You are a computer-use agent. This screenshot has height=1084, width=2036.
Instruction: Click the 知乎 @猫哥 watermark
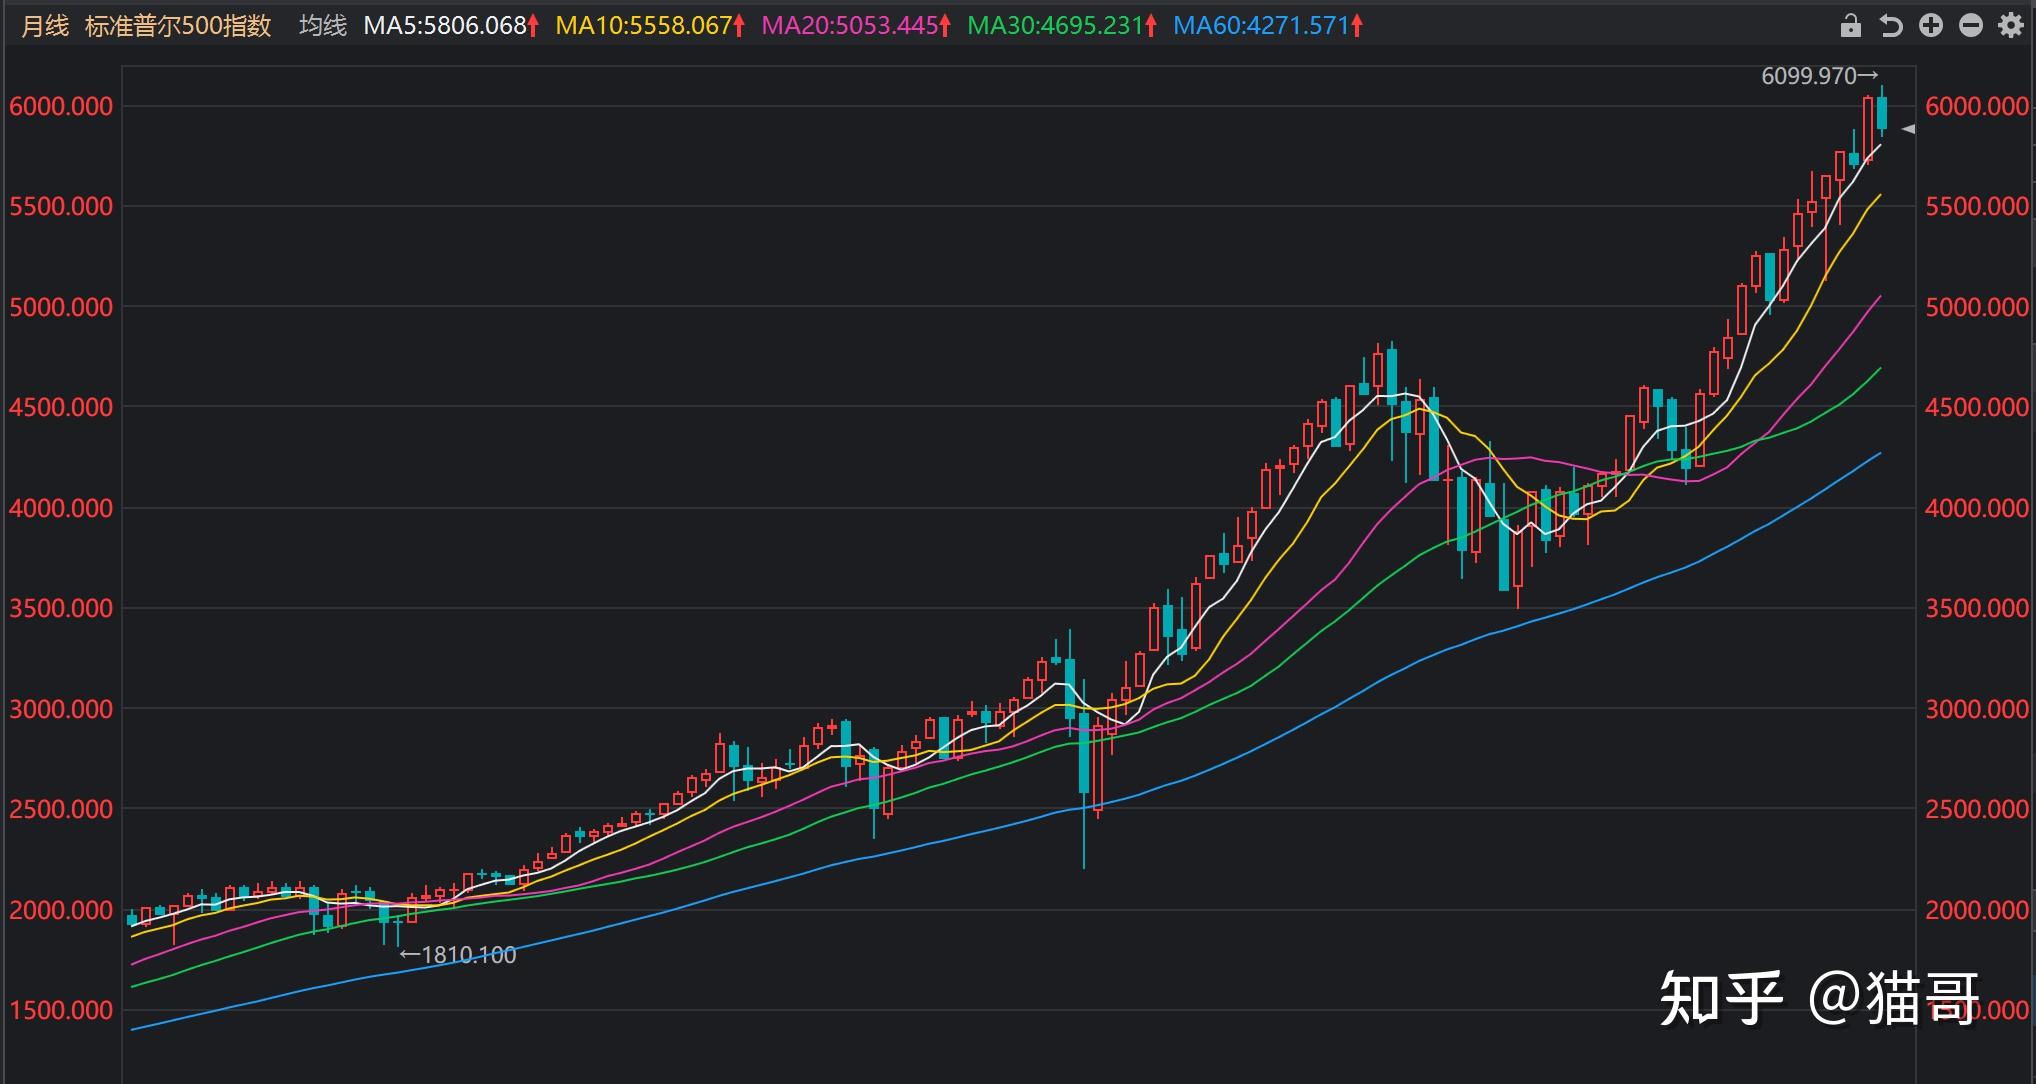pos(1819,997)
